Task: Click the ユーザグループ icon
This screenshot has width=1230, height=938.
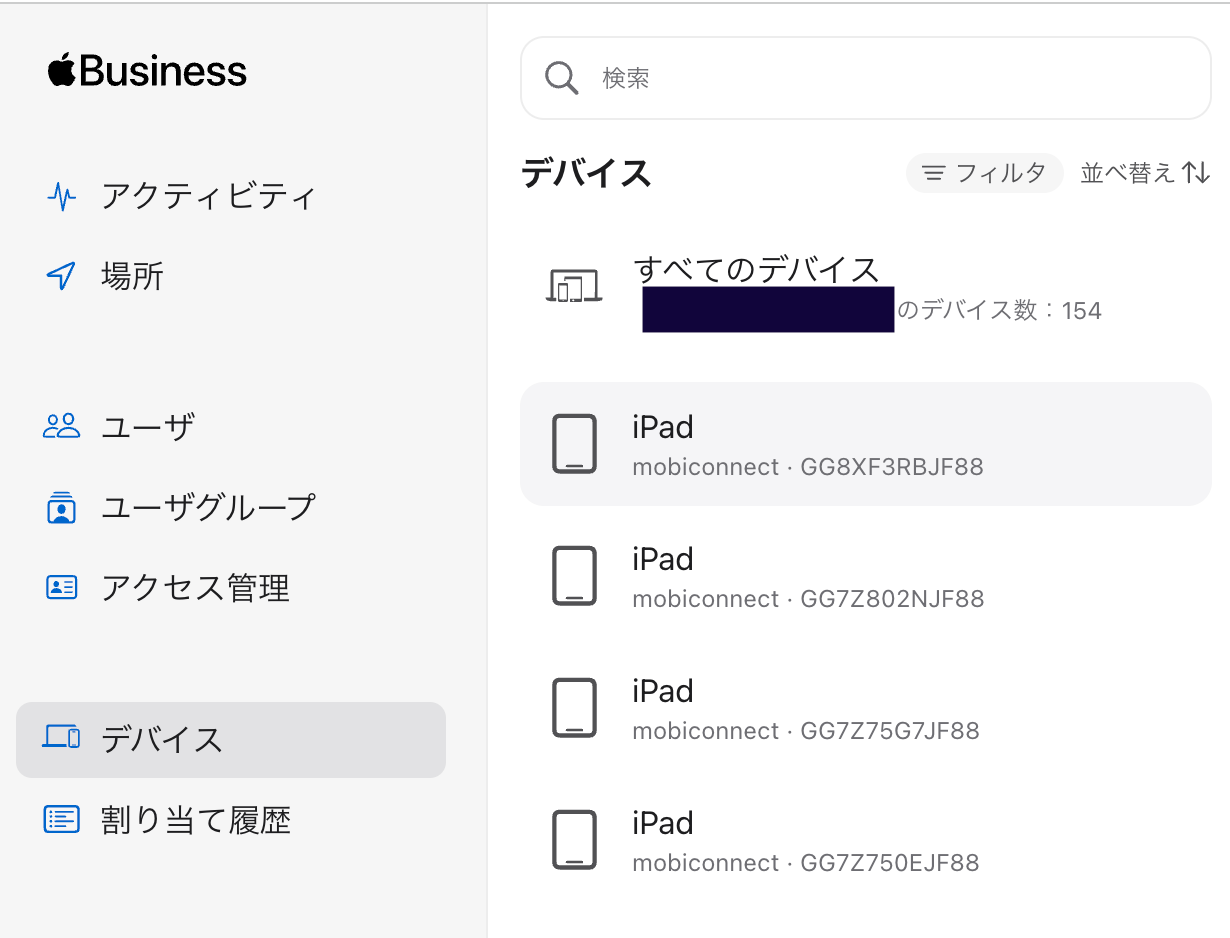Action: click(62, 507)
